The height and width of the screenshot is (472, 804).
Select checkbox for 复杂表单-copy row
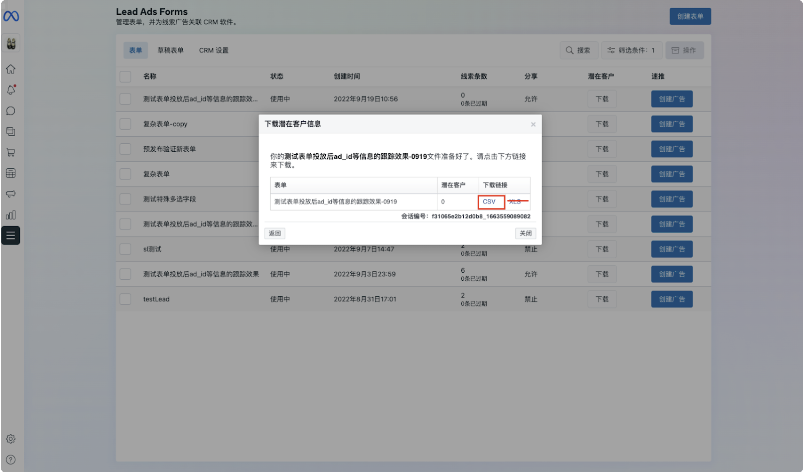point(125,124)
